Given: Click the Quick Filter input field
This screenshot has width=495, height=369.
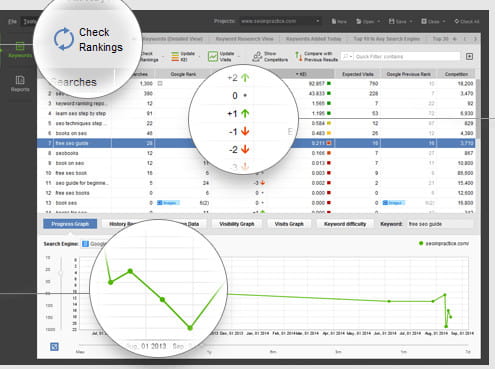Looking at the screenshot, I should (x=407, y=57).
